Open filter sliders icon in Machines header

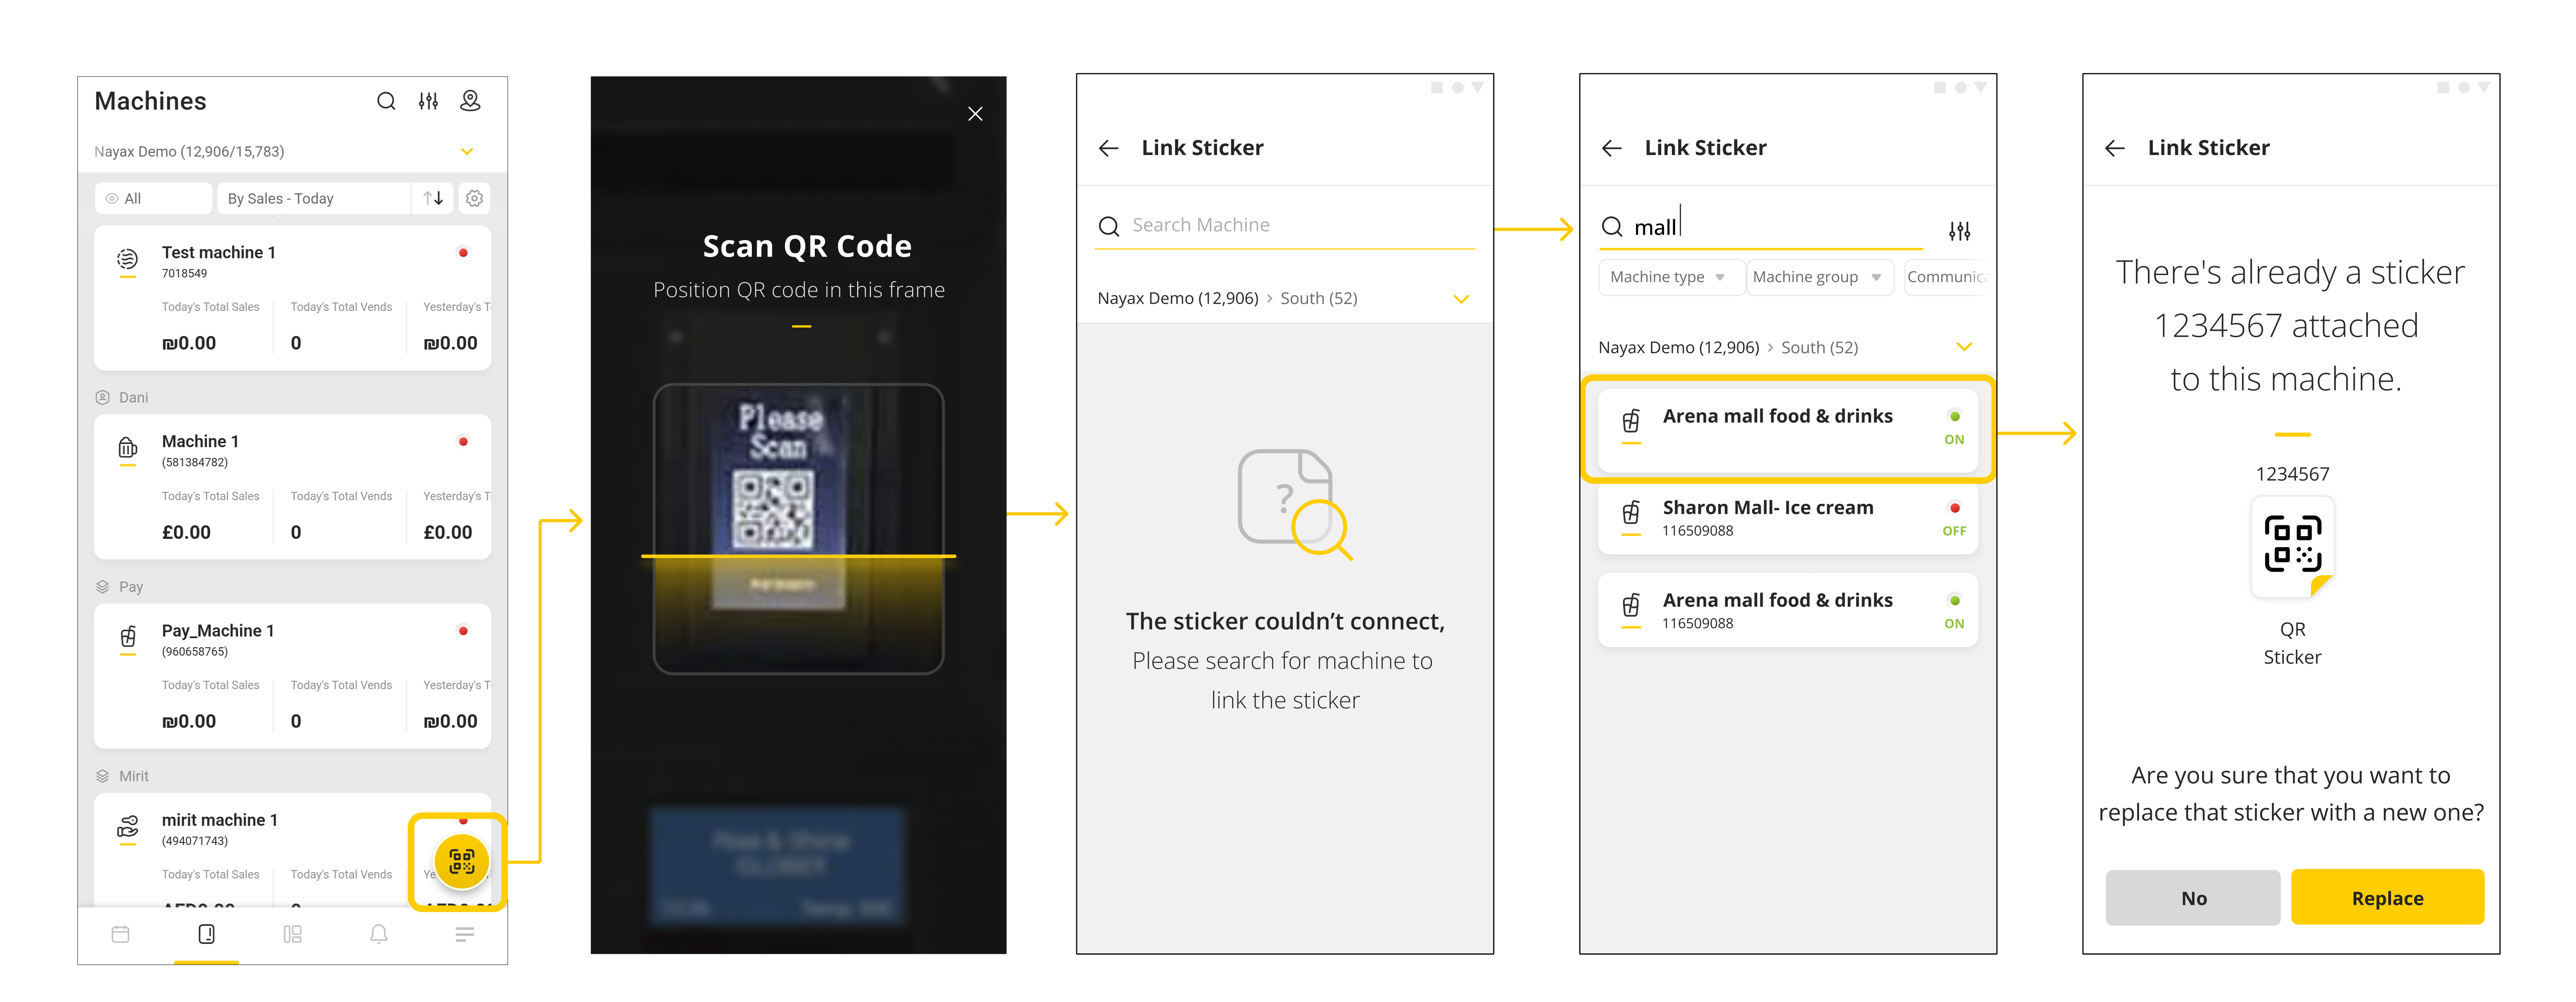click(428, 101)
